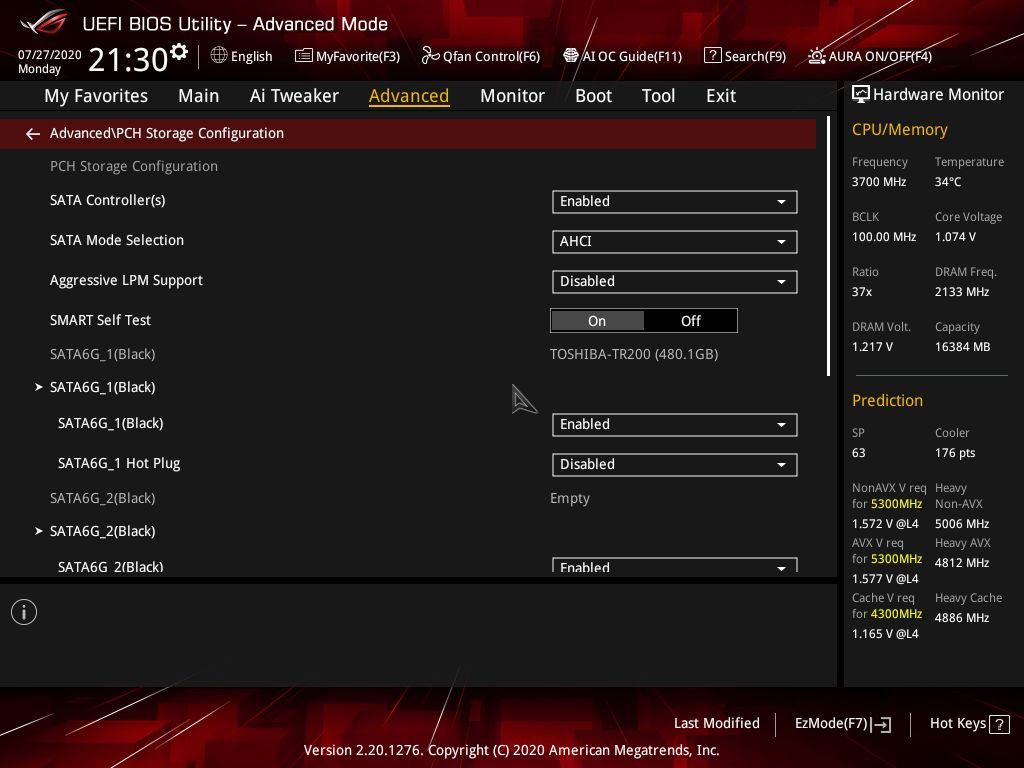Click the 1.074 V core voltage
1024x768 pixels.
tap(955, 237)
